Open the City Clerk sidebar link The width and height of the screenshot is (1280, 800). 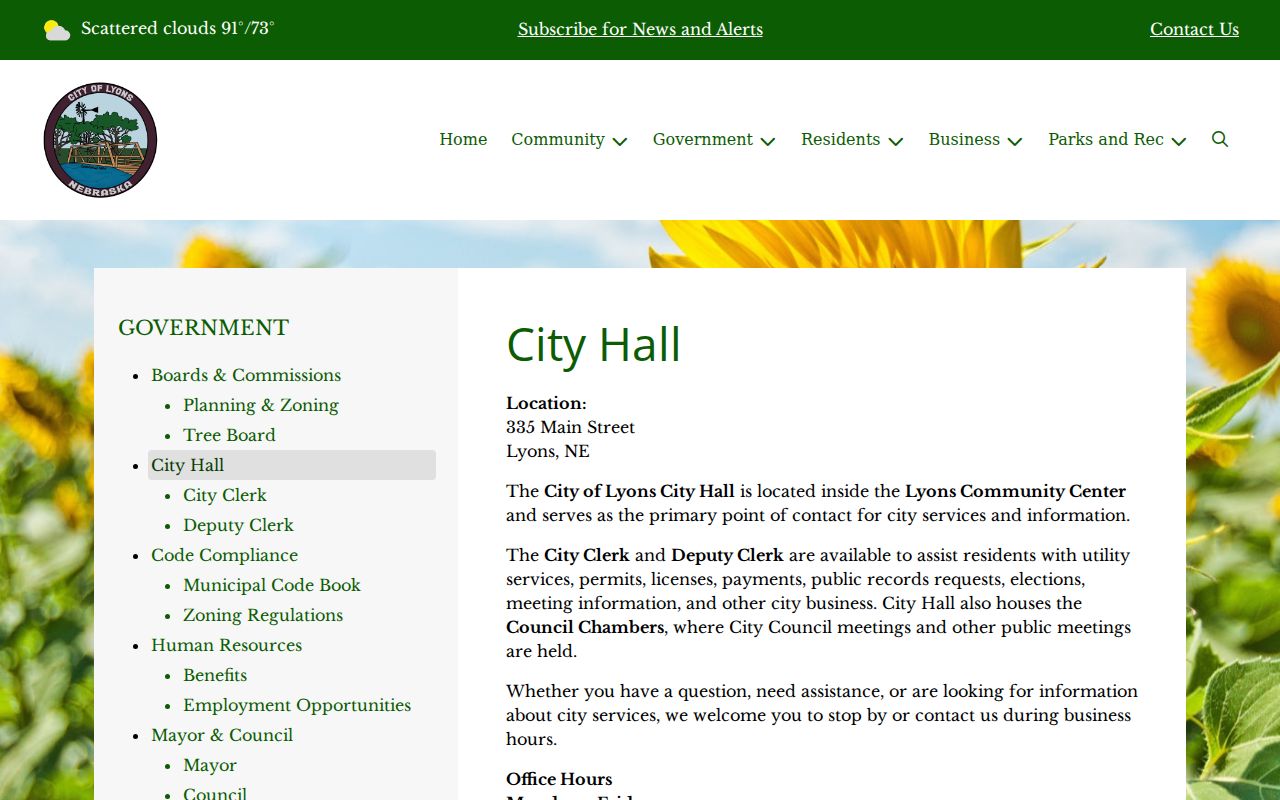click(225, 495)
